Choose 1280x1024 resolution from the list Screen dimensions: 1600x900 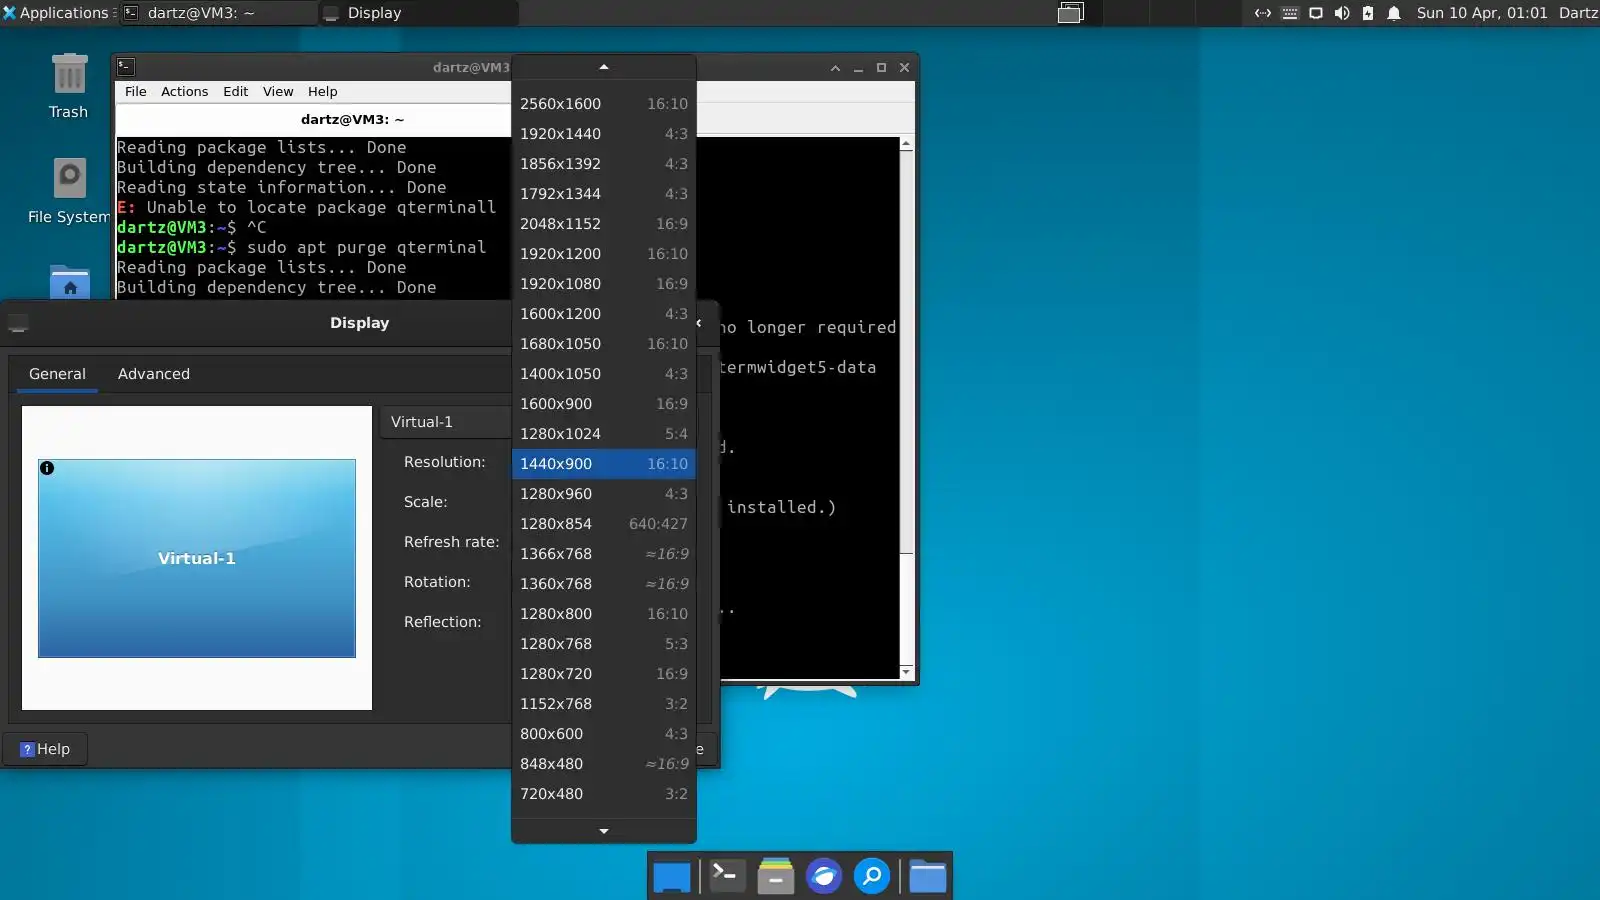[603, 434]
